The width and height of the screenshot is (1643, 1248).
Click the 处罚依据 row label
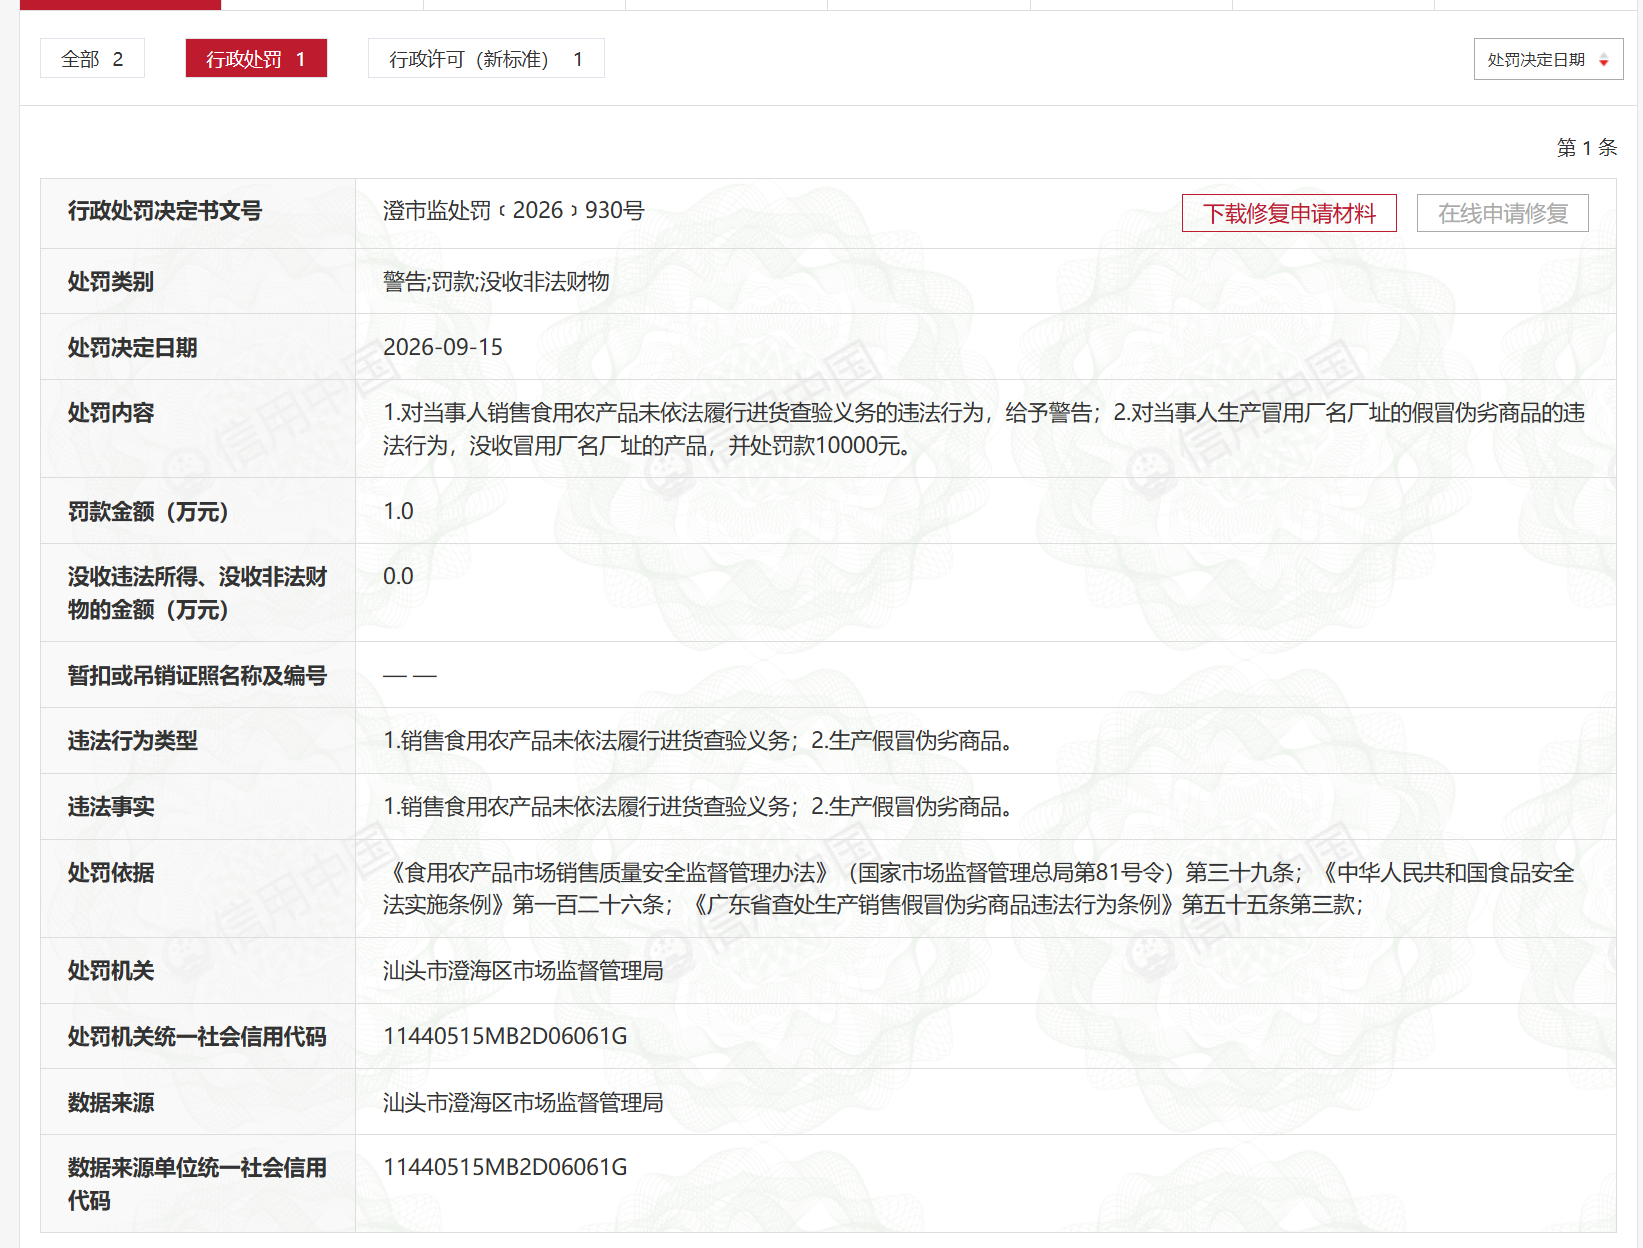click(x=111, y=873)
